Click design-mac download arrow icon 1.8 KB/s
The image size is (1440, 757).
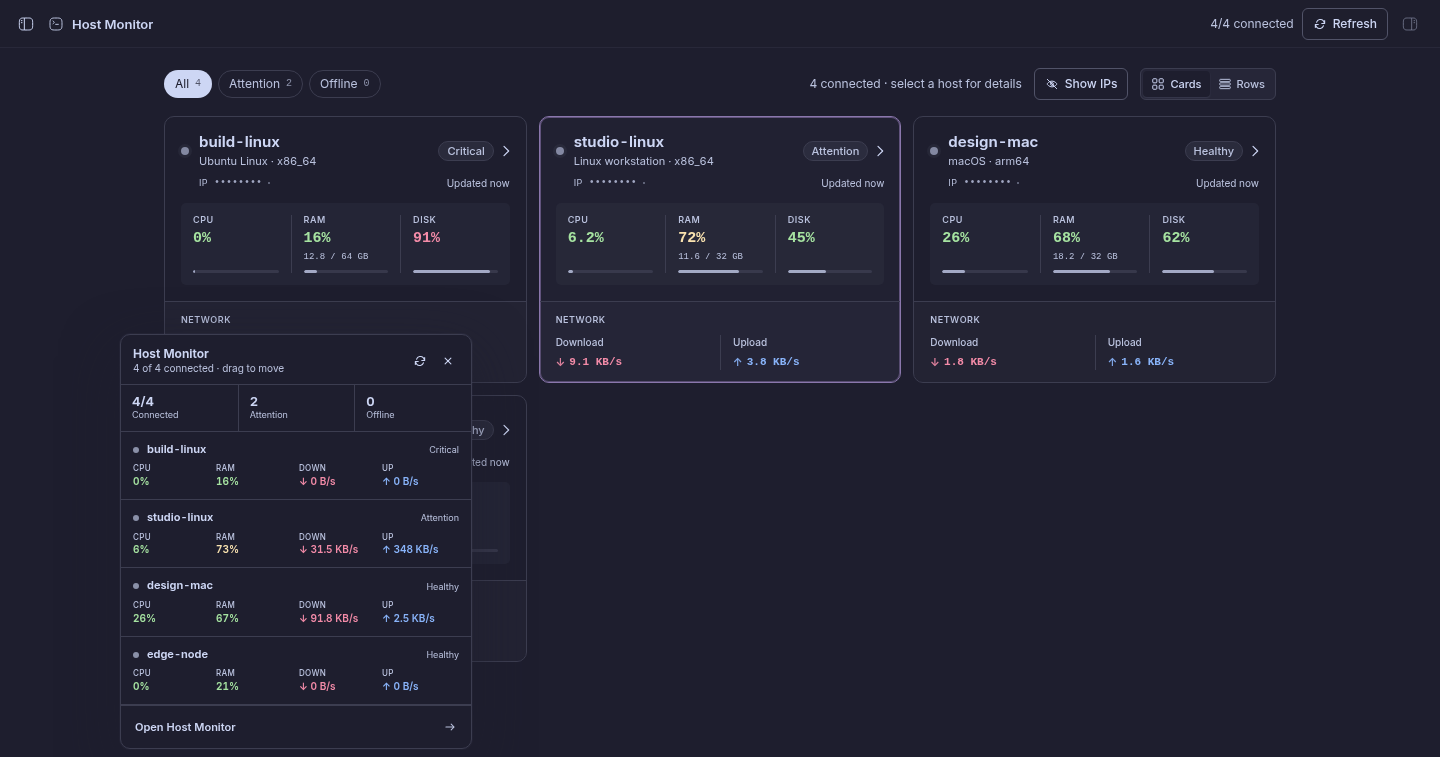point(935,362)
